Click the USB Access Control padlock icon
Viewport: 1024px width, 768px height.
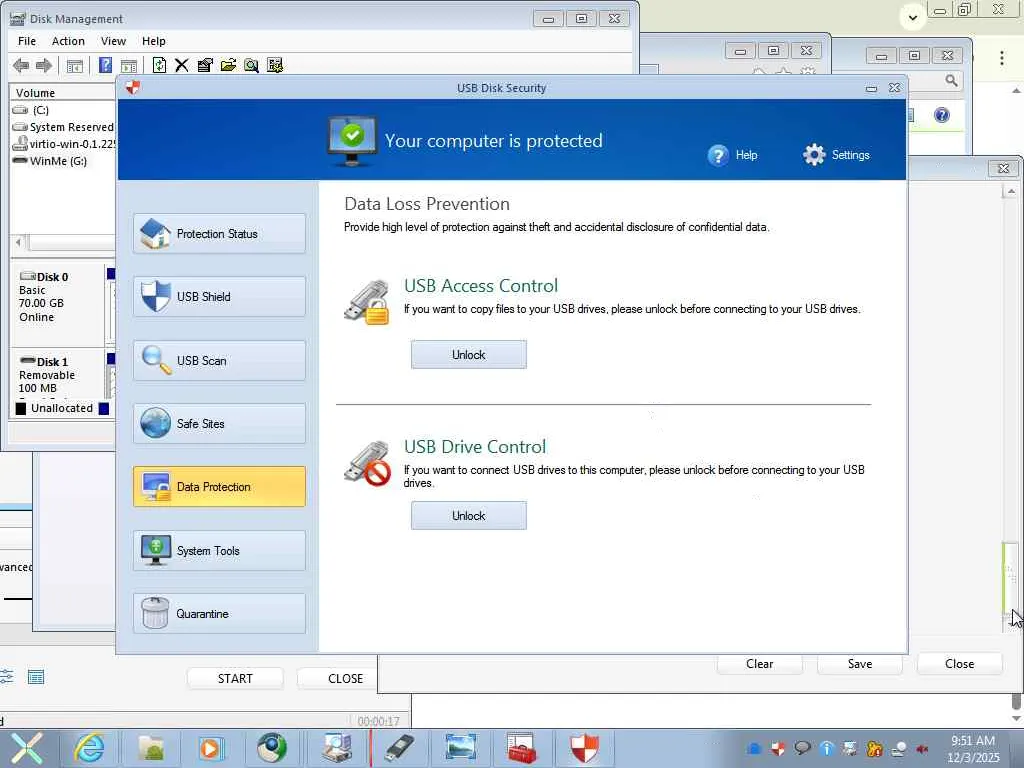pyautogui.click(x=367, y=302)
